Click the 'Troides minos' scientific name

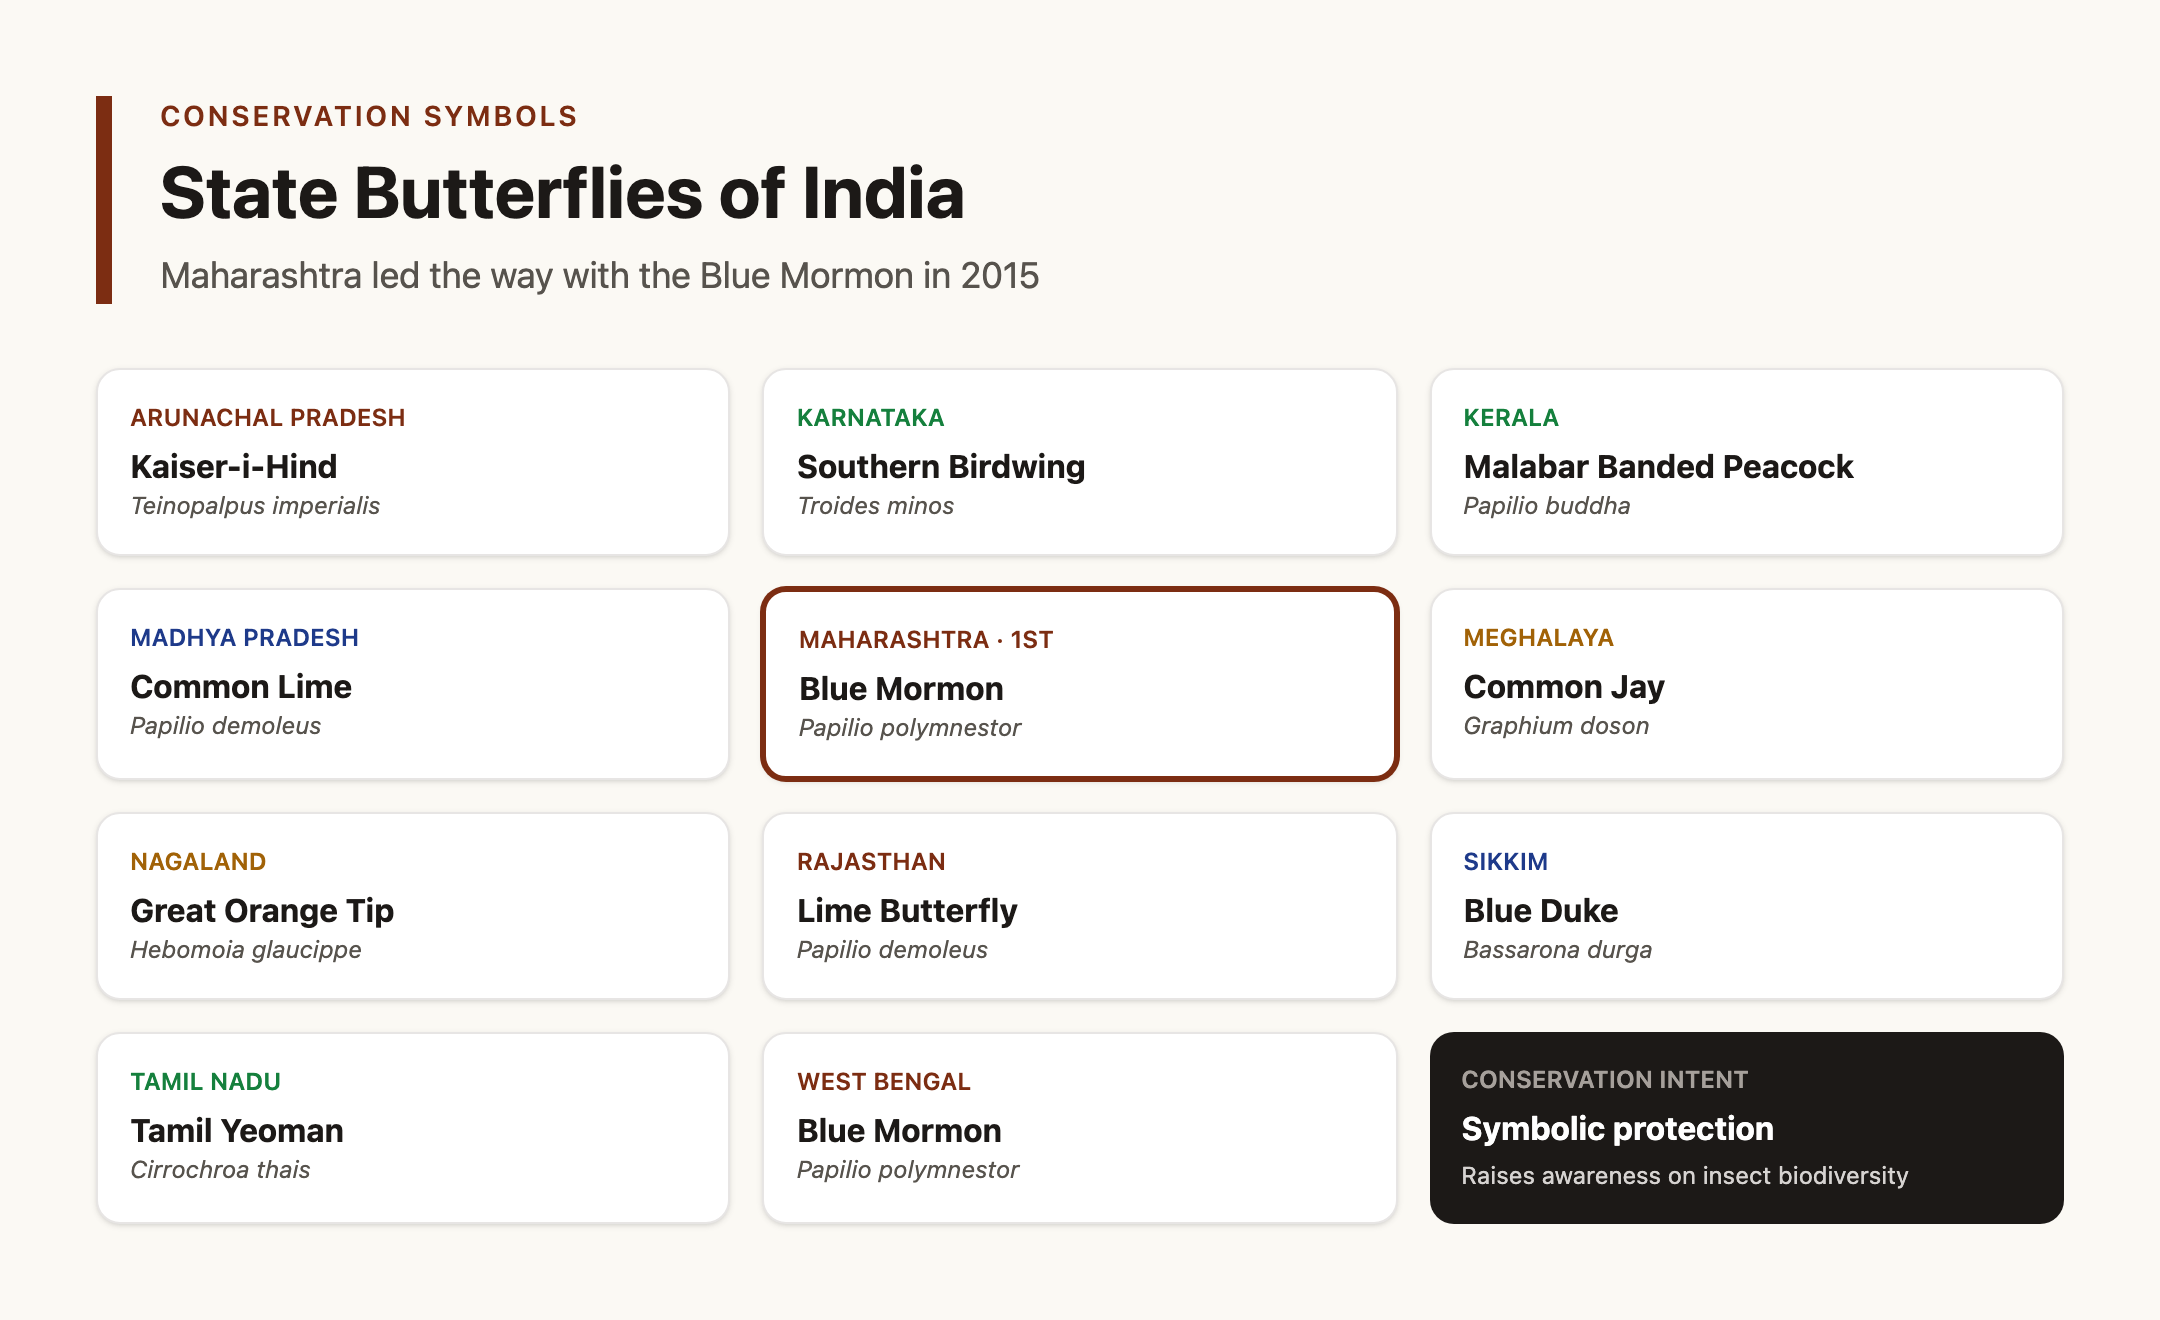(x=875, y=506)
